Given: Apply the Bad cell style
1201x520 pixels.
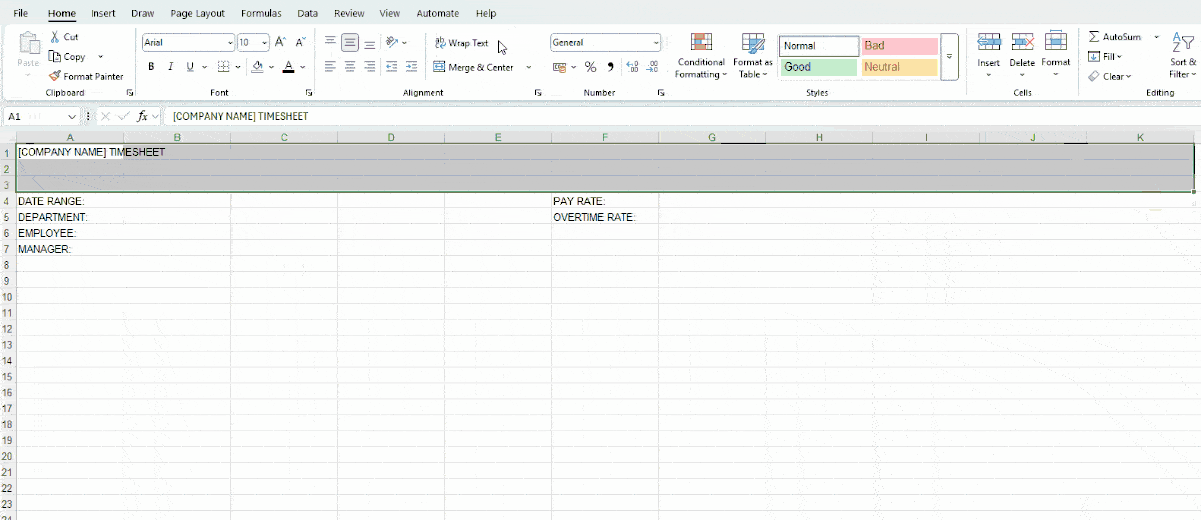Looking at the screenshot, I should coord(900,46).
